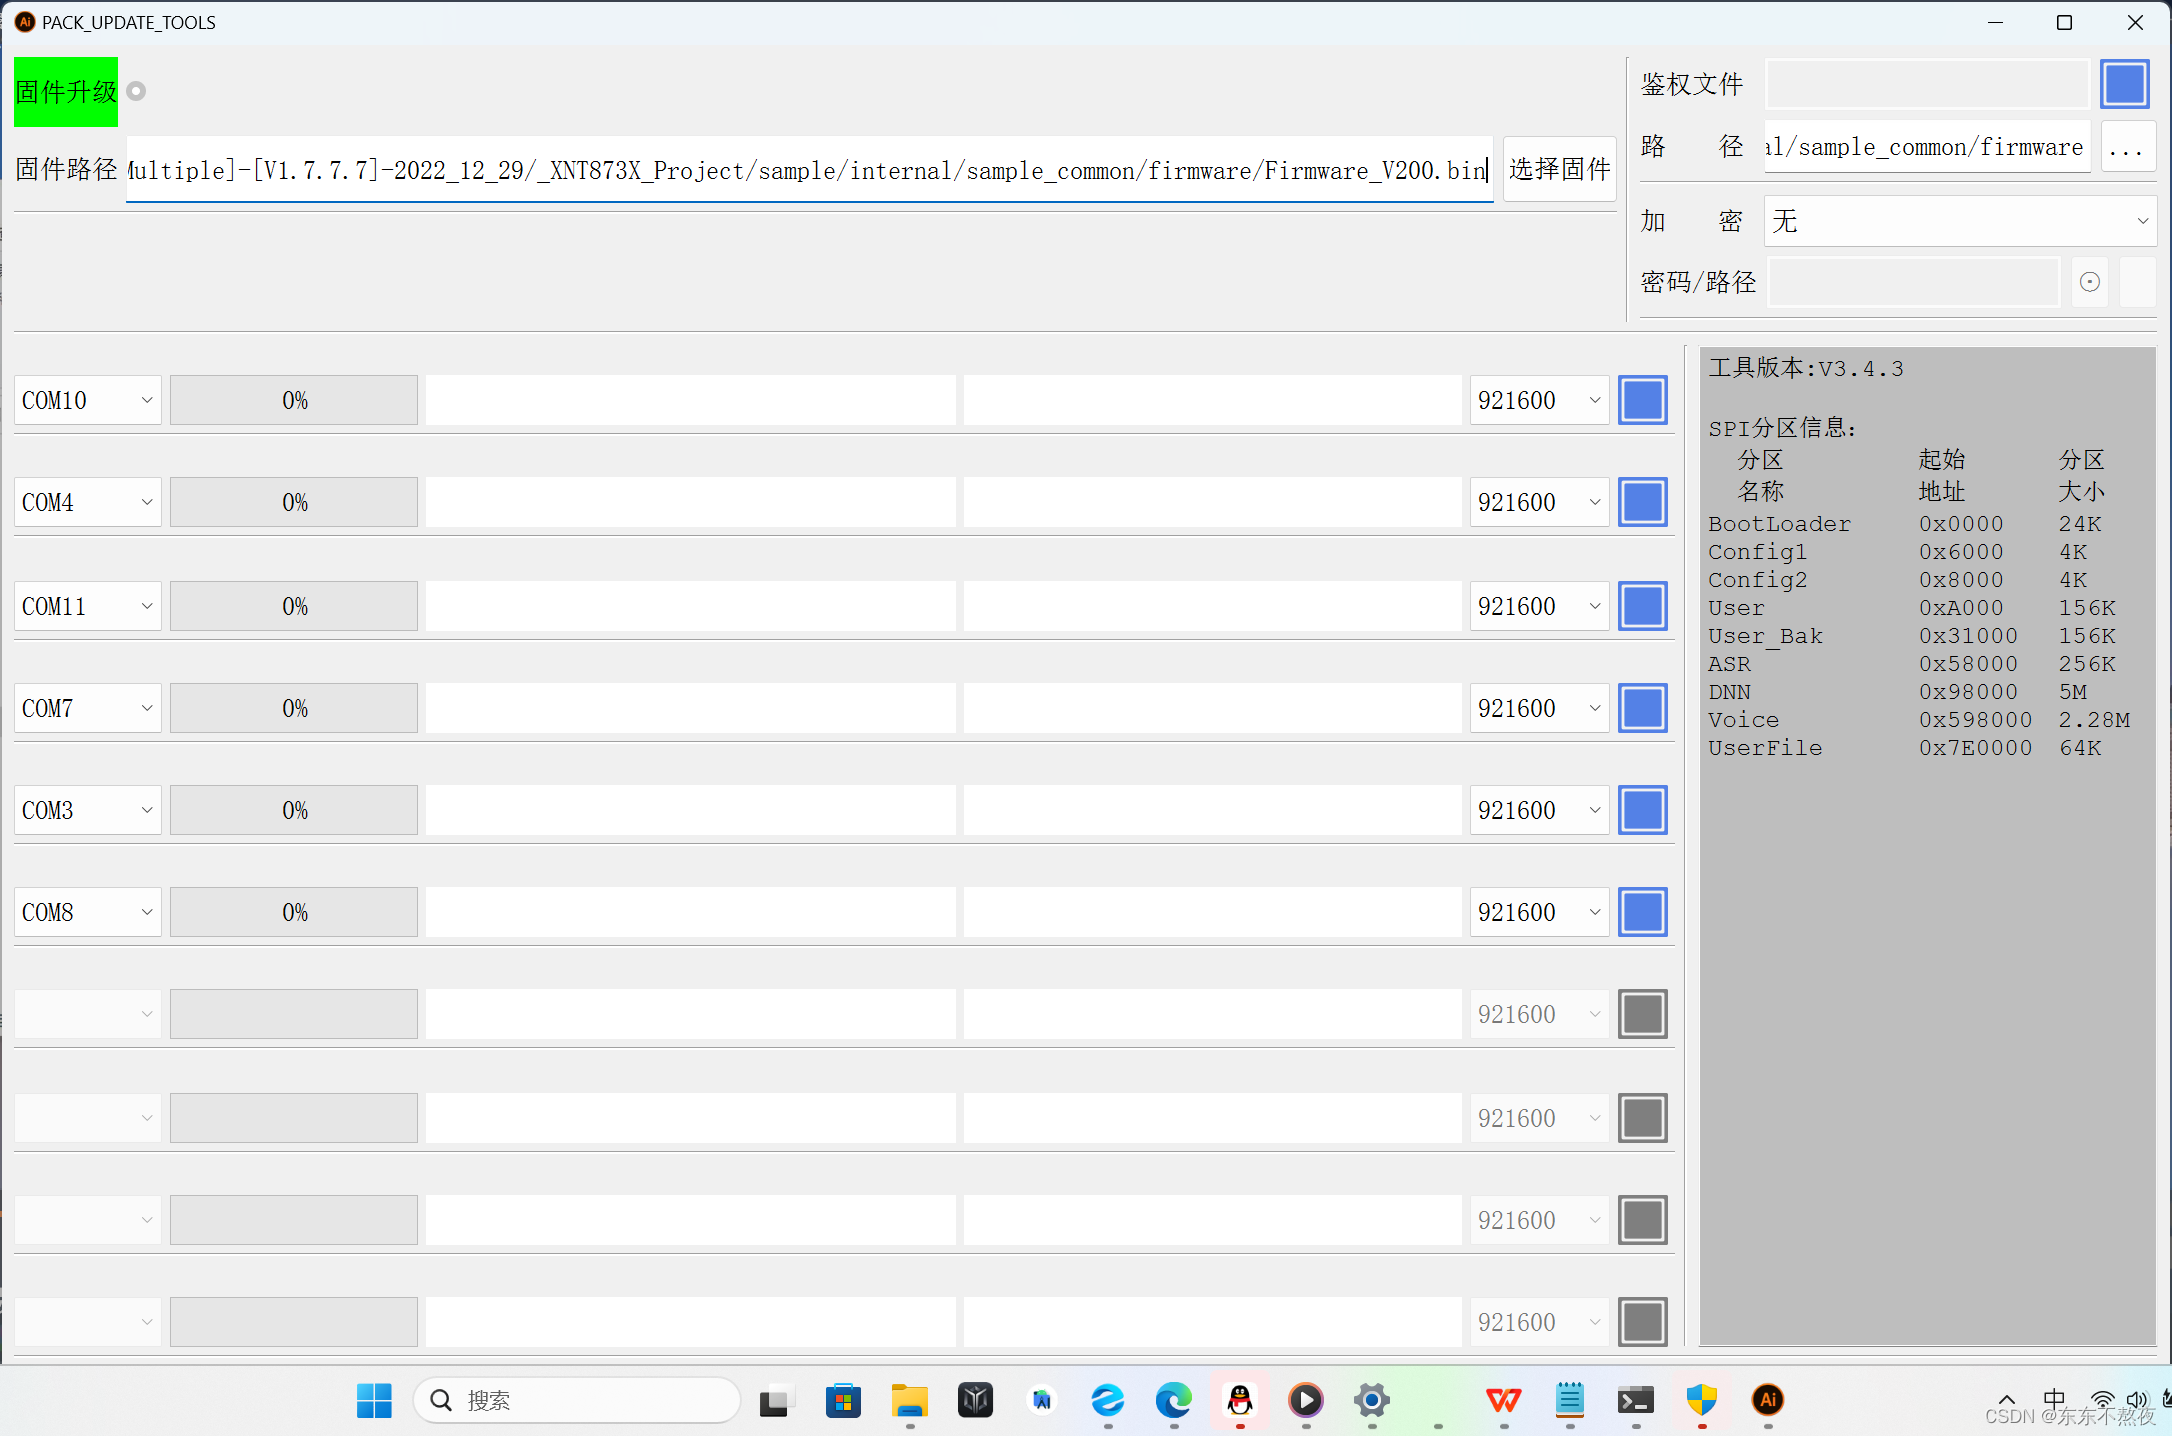Screen dimensions: 2172x1436
Task: Click the blue square button for COM4
Action: 1642,502
